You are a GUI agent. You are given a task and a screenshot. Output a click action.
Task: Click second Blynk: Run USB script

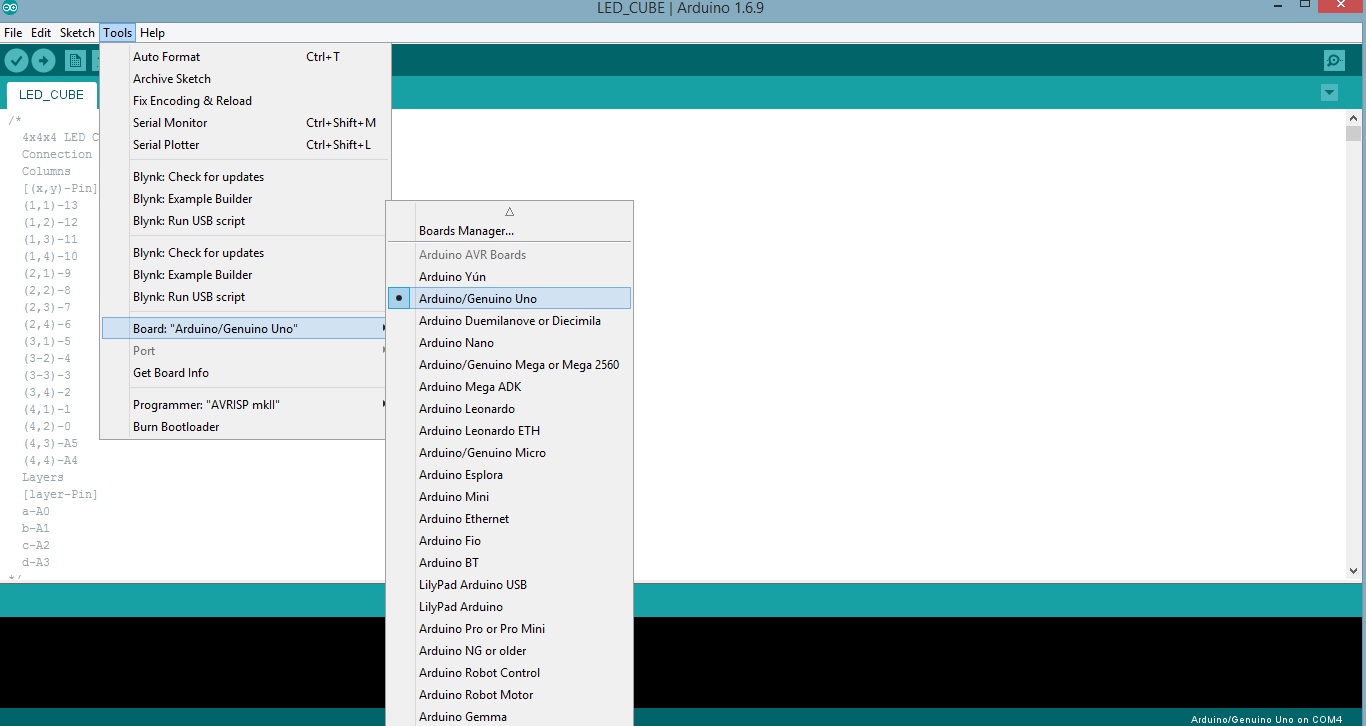click(x=244, y=297)
